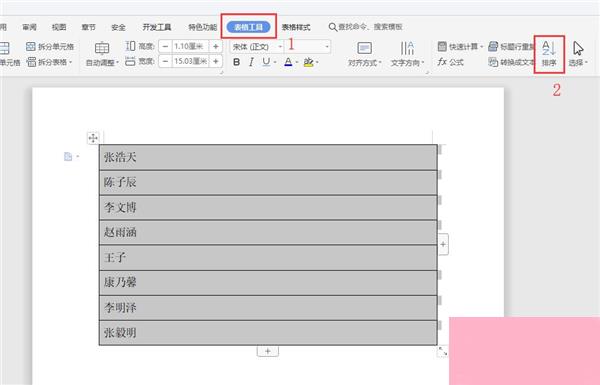Image resolution: width=600 pixels, height=385 pixels.
Task: Switch to the 审阅 review tab
Action: (29, 27)
